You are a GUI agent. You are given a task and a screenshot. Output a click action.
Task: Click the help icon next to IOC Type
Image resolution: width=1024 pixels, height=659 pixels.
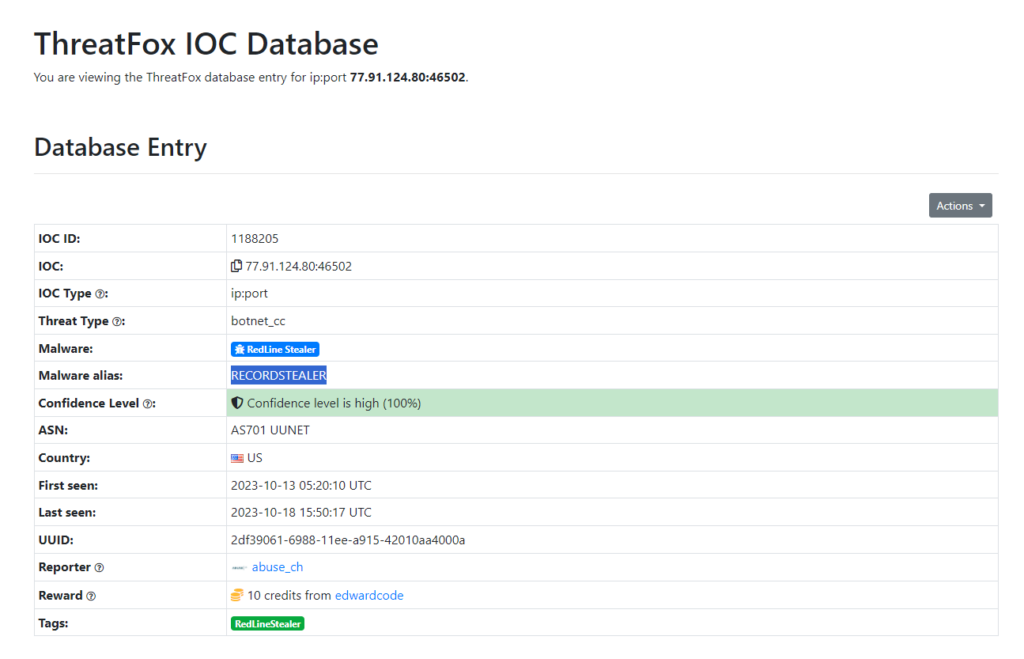click(x=100, y=294)
